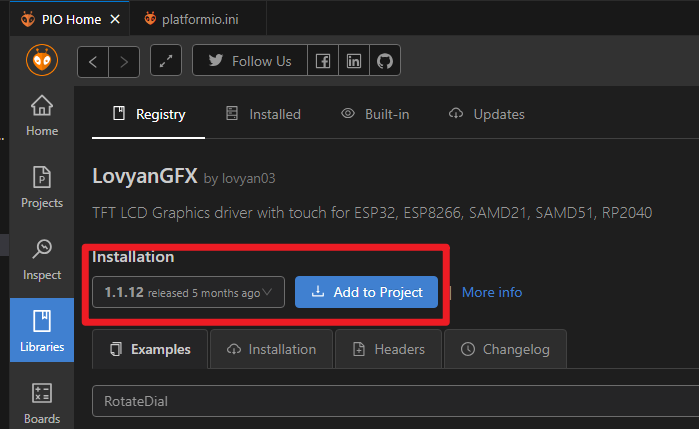Screen dimensions: 699x429
Task: Open the More info link
Action: [x=492, y=292]
